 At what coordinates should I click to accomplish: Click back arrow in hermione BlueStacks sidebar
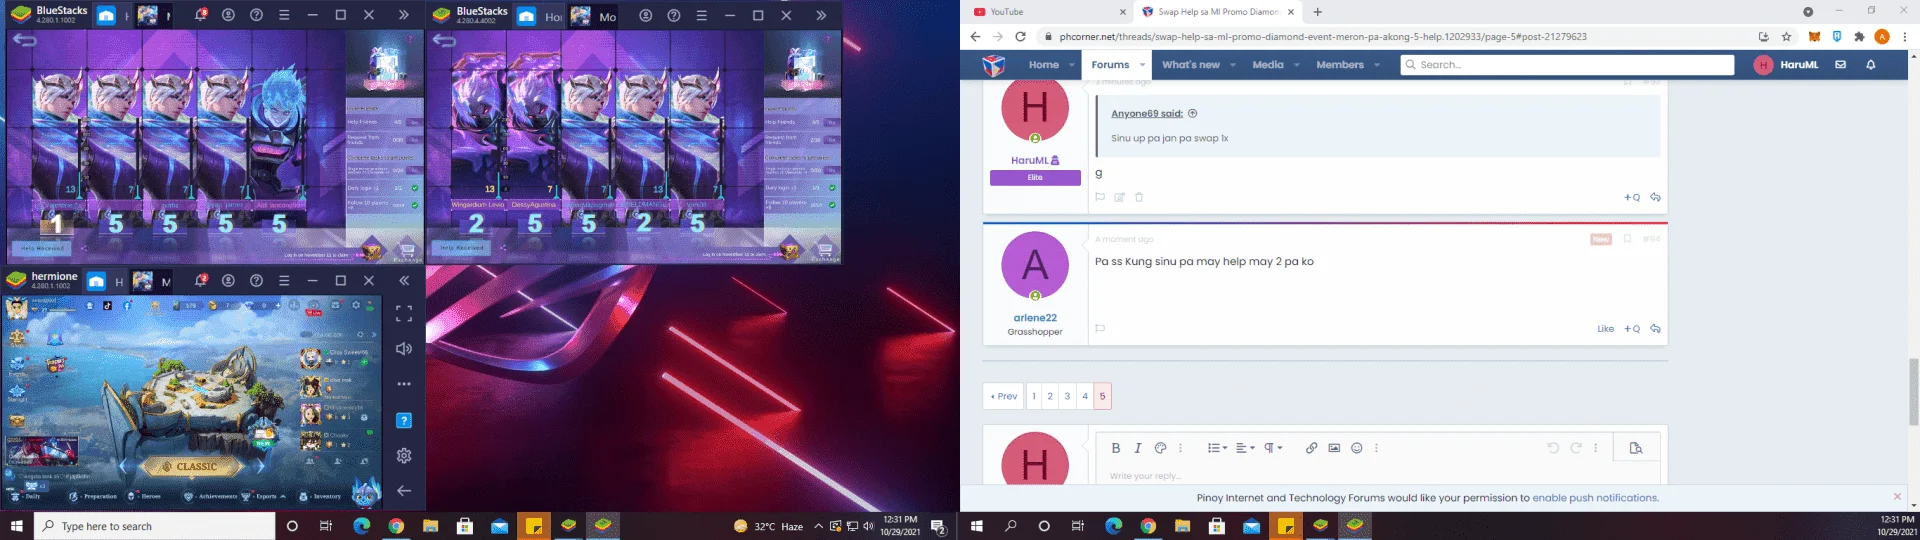[404, 491]
